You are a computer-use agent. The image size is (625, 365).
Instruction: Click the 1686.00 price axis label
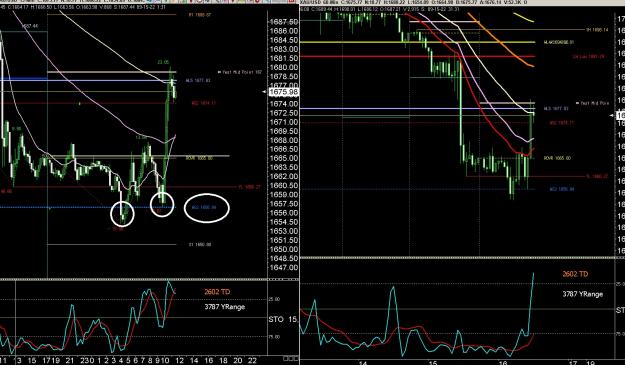(284, 31)
